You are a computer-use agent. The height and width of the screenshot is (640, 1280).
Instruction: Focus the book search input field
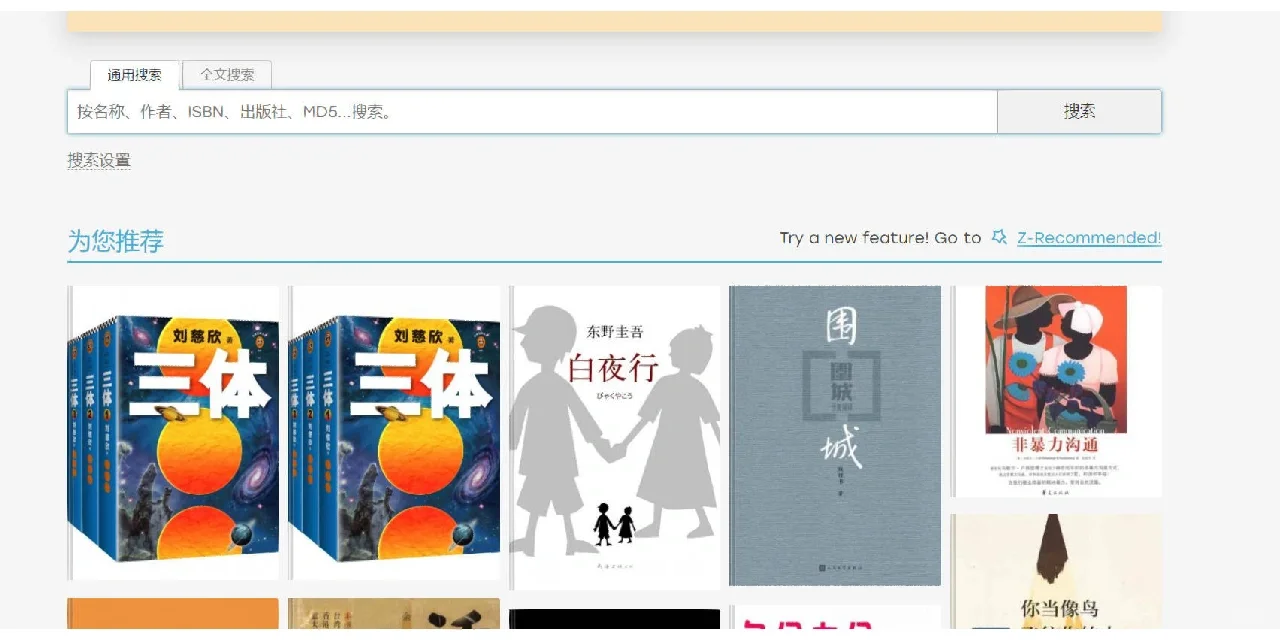532,112
